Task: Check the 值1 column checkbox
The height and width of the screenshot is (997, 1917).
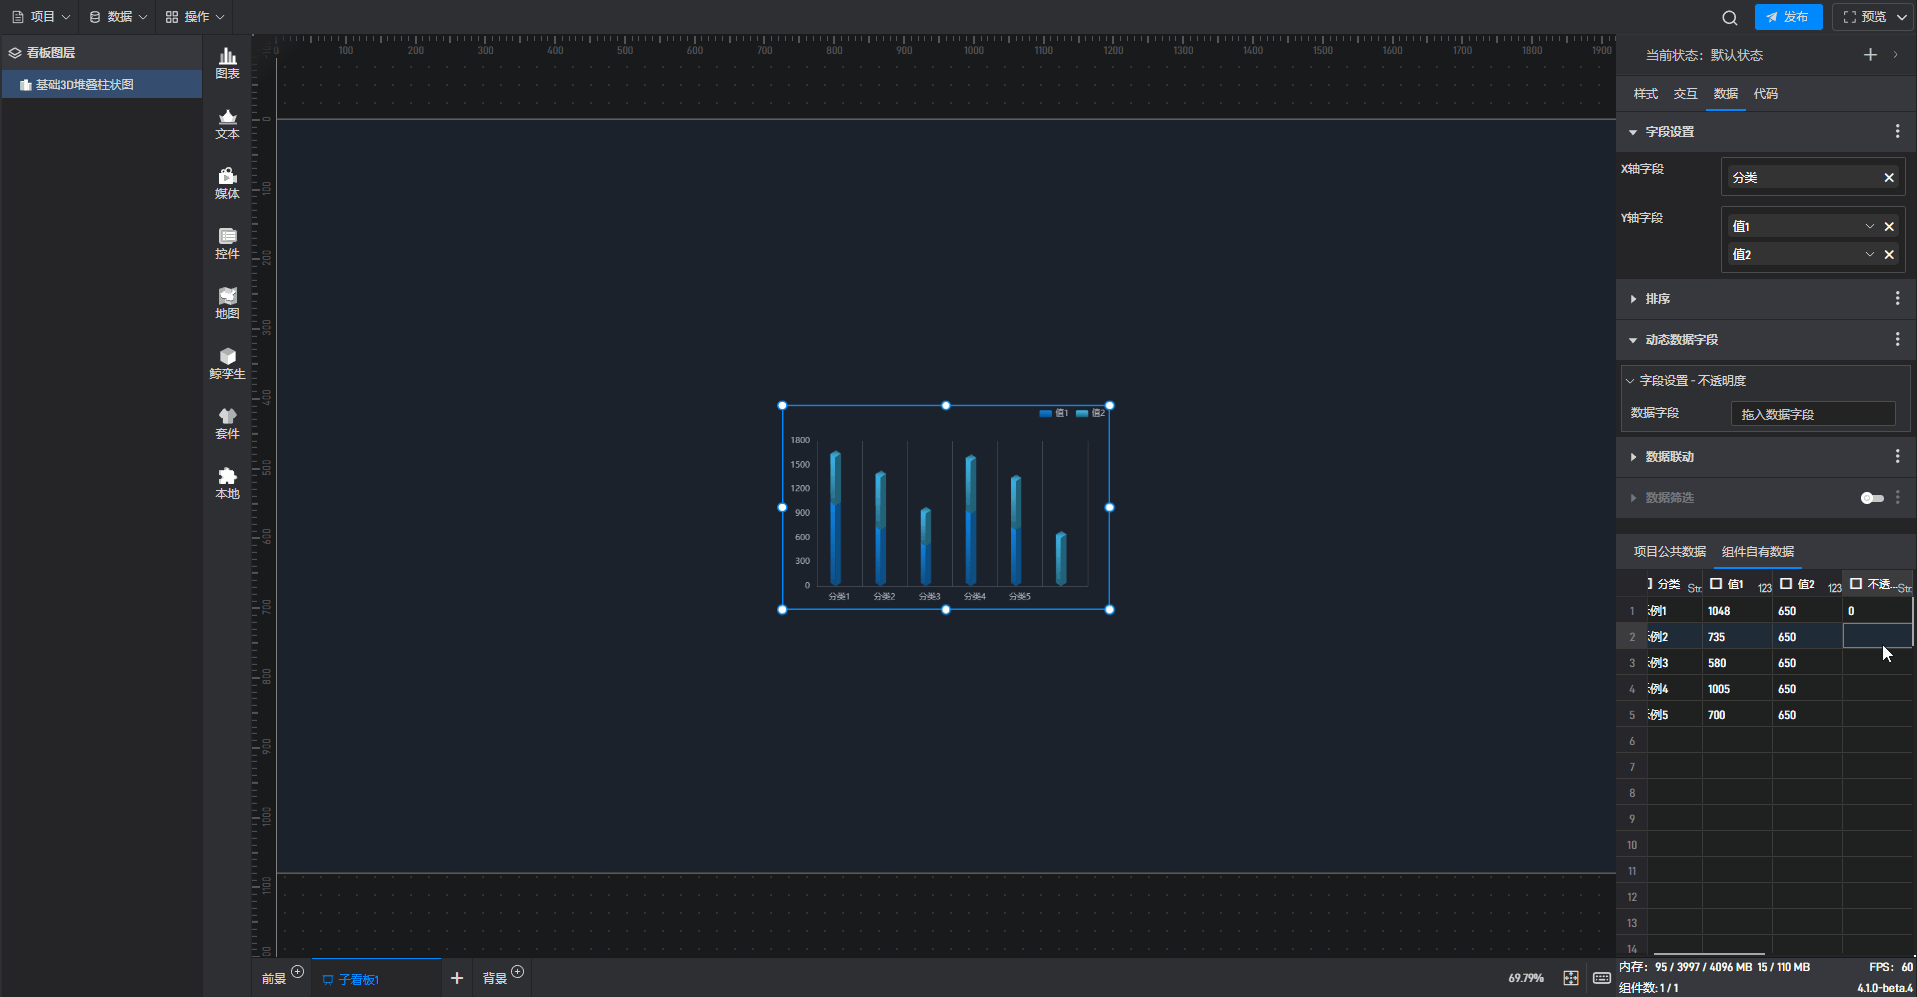Action: coord(1716,584)
